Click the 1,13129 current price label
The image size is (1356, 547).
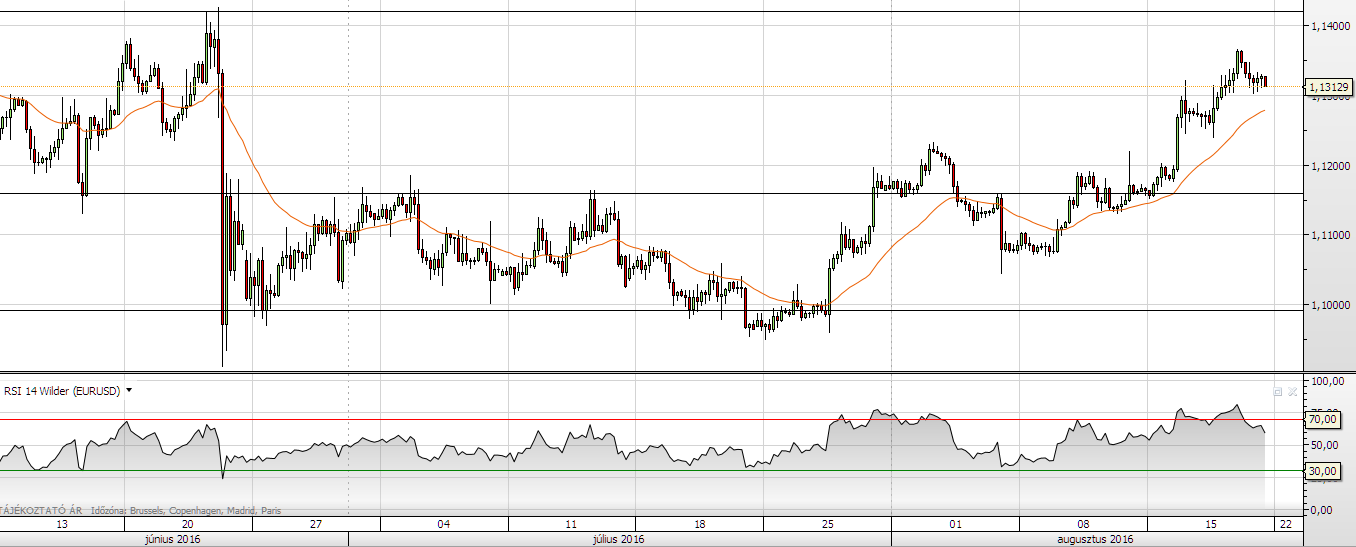pos(1328,88)
